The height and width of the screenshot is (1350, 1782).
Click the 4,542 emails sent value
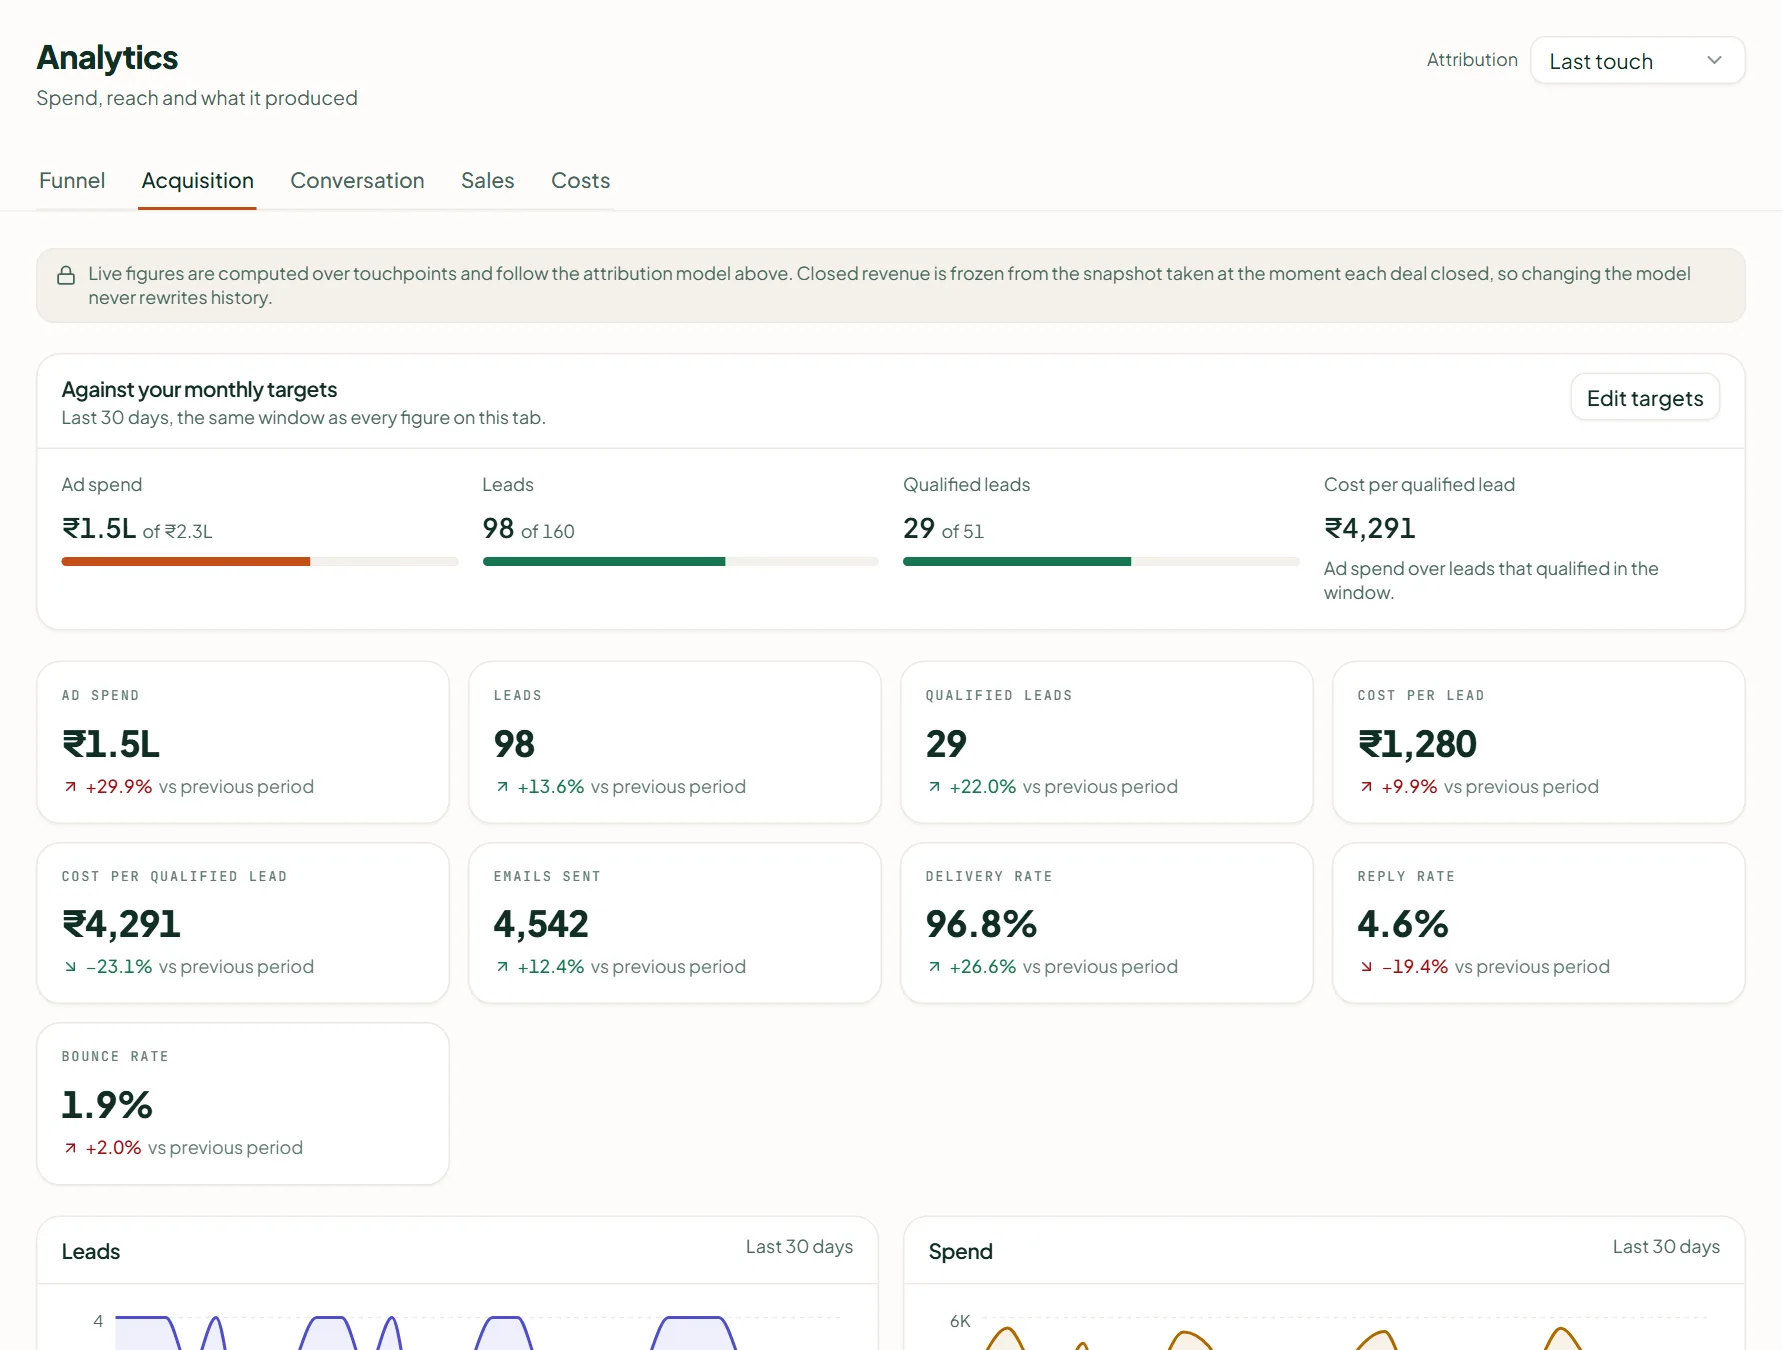point(541,924)
